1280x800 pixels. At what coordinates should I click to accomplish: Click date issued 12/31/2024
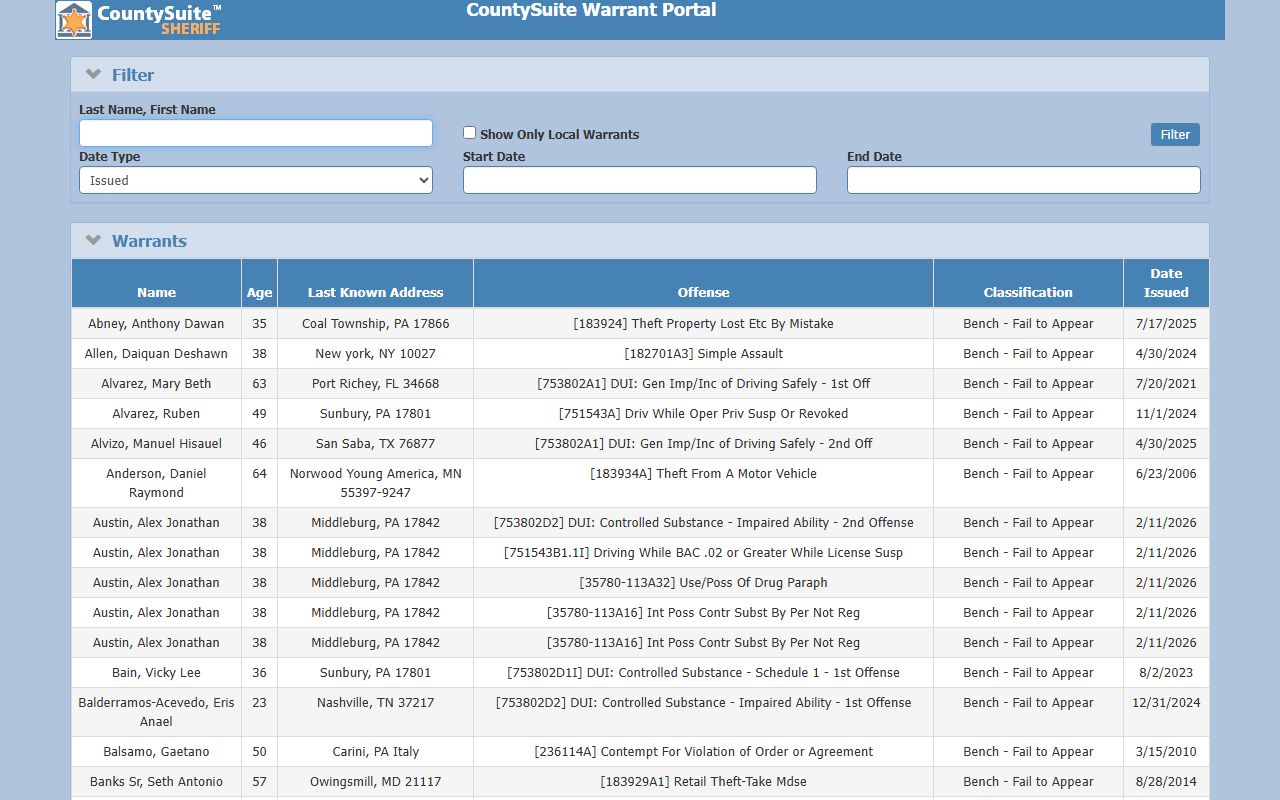(1166, 702)
